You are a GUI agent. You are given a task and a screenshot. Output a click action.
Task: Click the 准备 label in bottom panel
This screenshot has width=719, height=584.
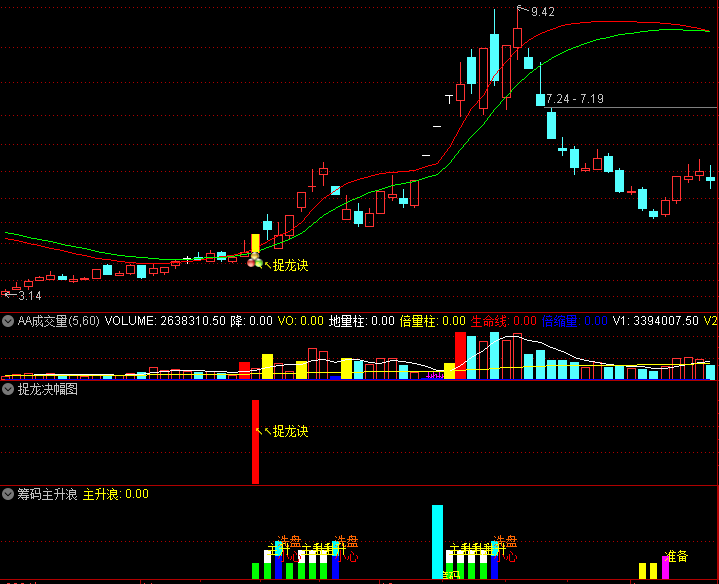(677, 556)
